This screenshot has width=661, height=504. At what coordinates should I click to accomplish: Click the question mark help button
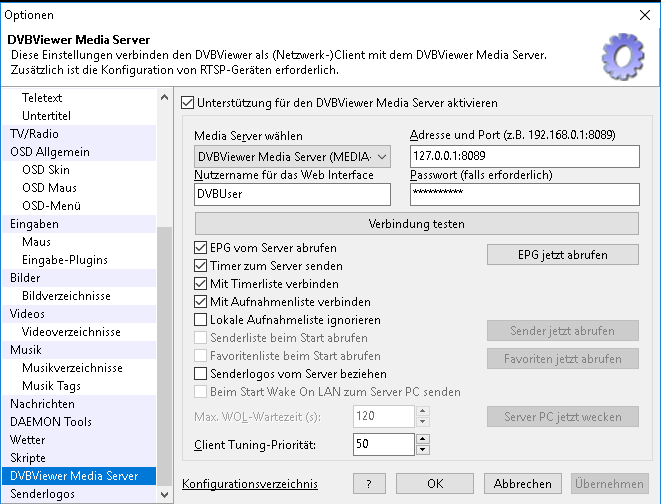tap(369, 484)
